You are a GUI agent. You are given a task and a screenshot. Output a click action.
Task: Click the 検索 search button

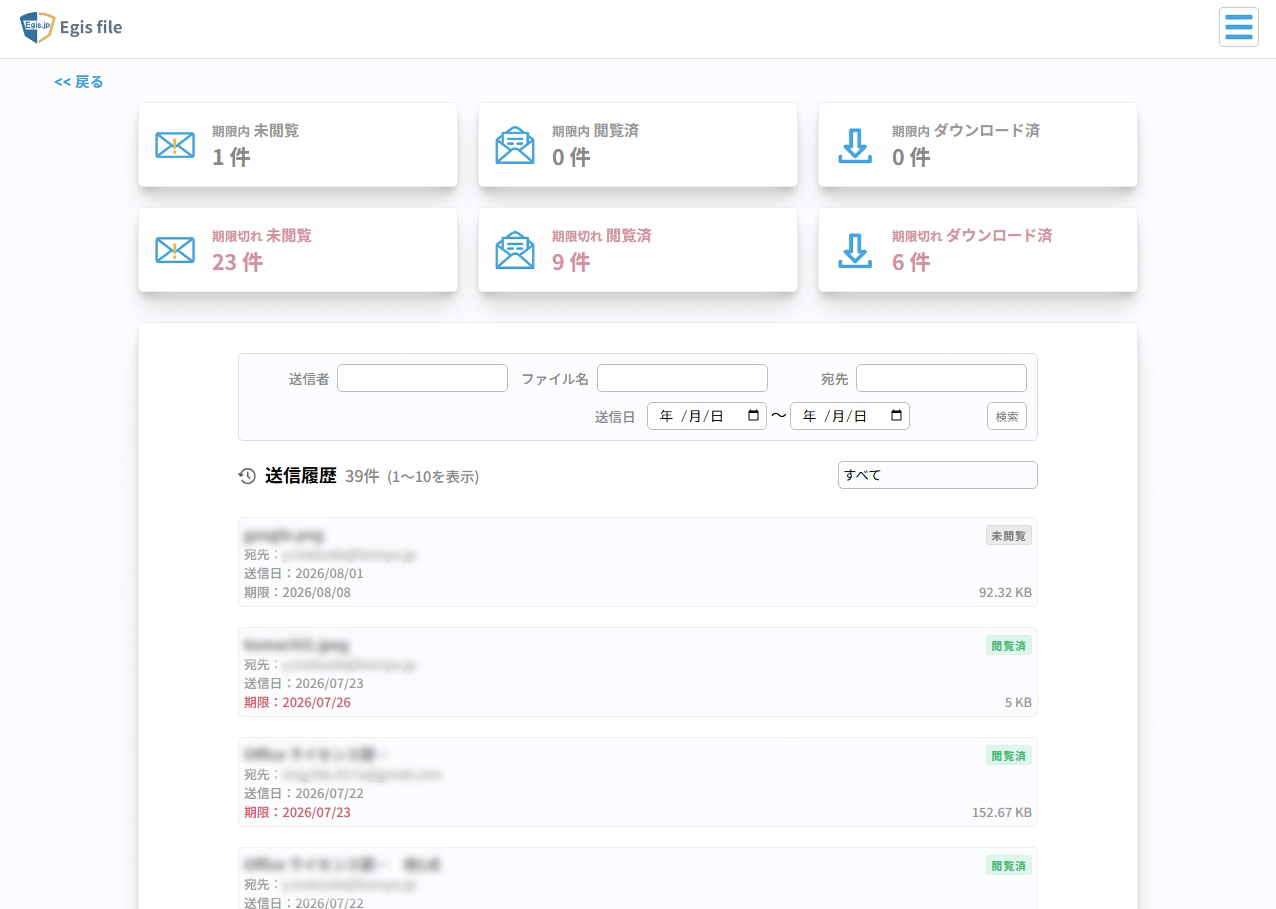1007,416
